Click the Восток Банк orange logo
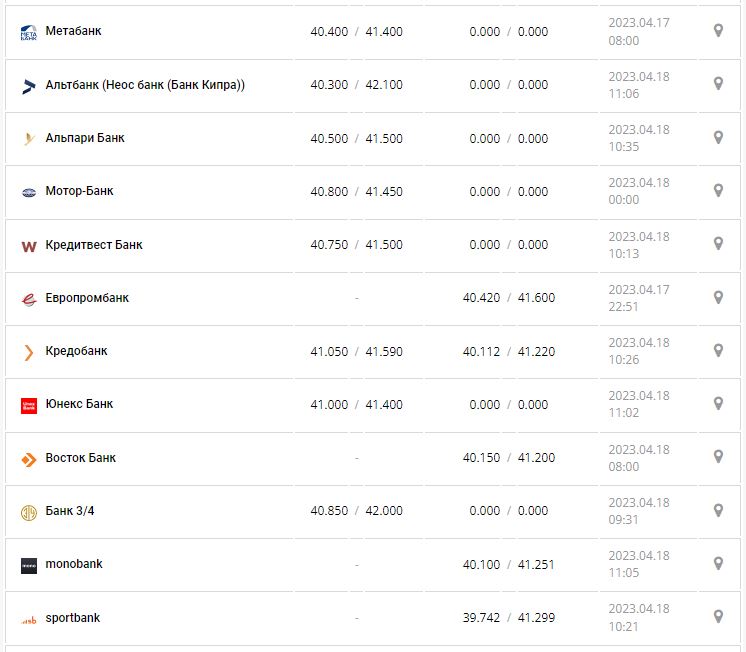This screenshot has height=652, width=746. [29, 458]
